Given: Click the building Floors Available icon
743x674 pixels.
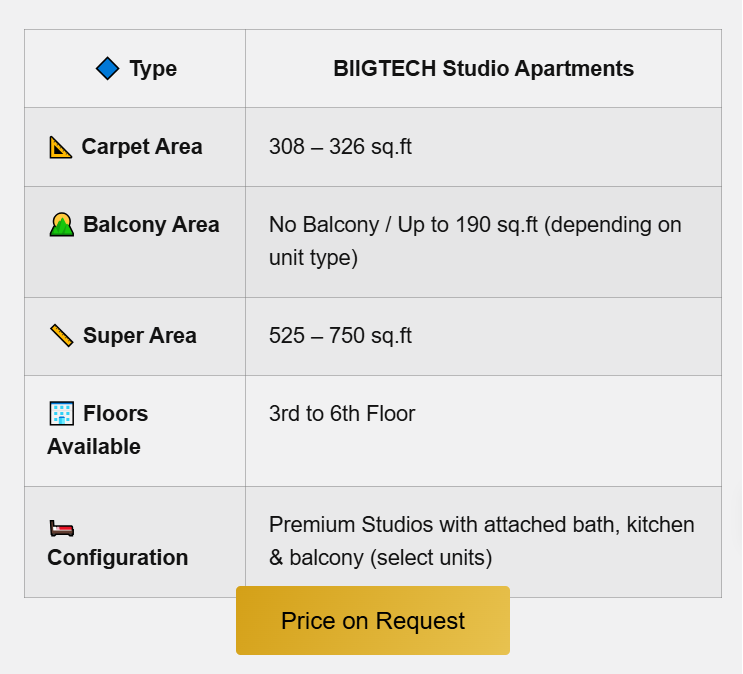Looking at the screenshot, I should click(x=62, y=414).
